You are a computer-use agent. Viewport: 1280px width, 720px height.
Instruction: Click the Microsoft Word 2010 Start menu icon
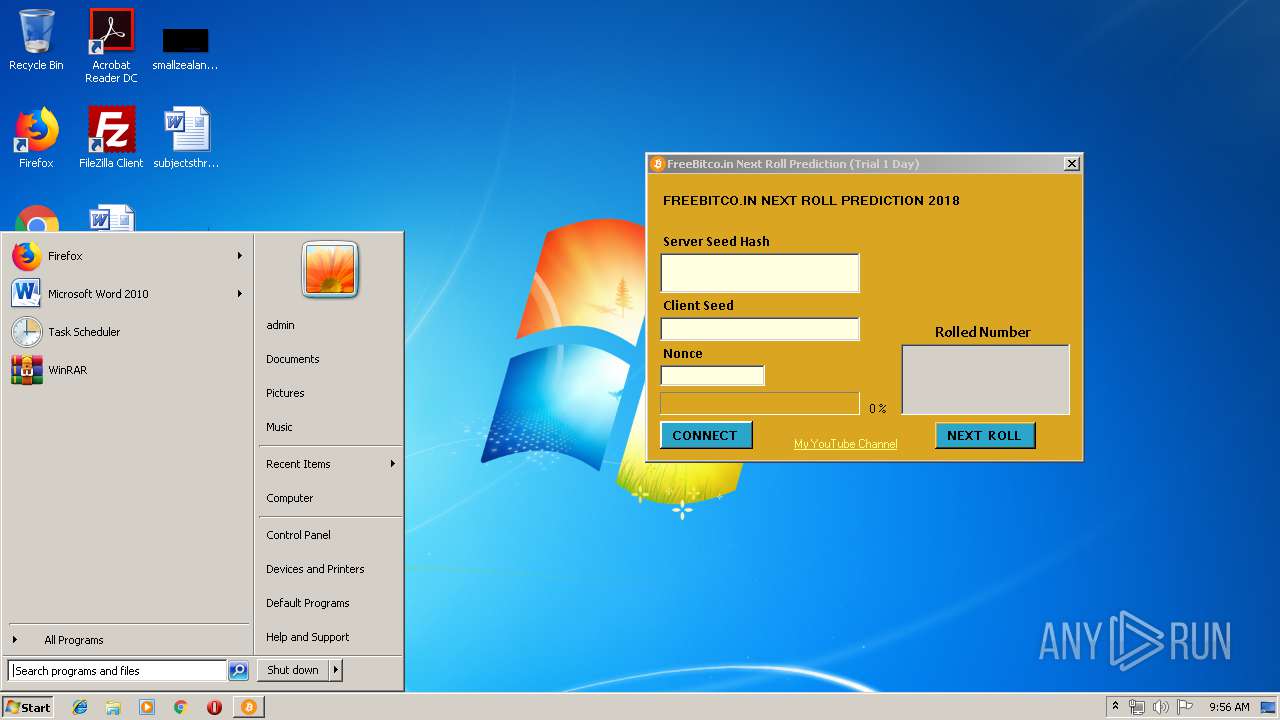coord(27,294)
